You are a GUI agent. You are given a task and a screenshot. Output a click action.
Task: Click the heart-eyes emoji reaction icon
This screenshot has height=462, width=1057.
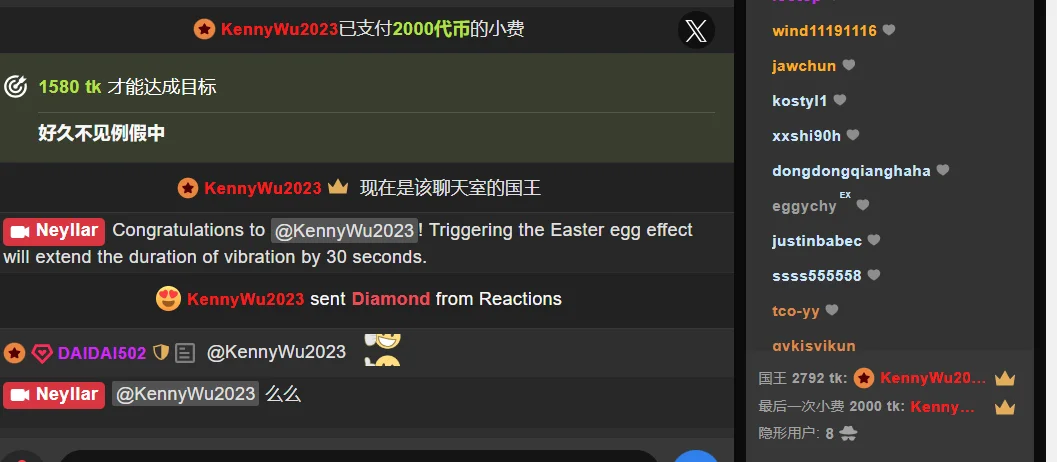[168, 298]
